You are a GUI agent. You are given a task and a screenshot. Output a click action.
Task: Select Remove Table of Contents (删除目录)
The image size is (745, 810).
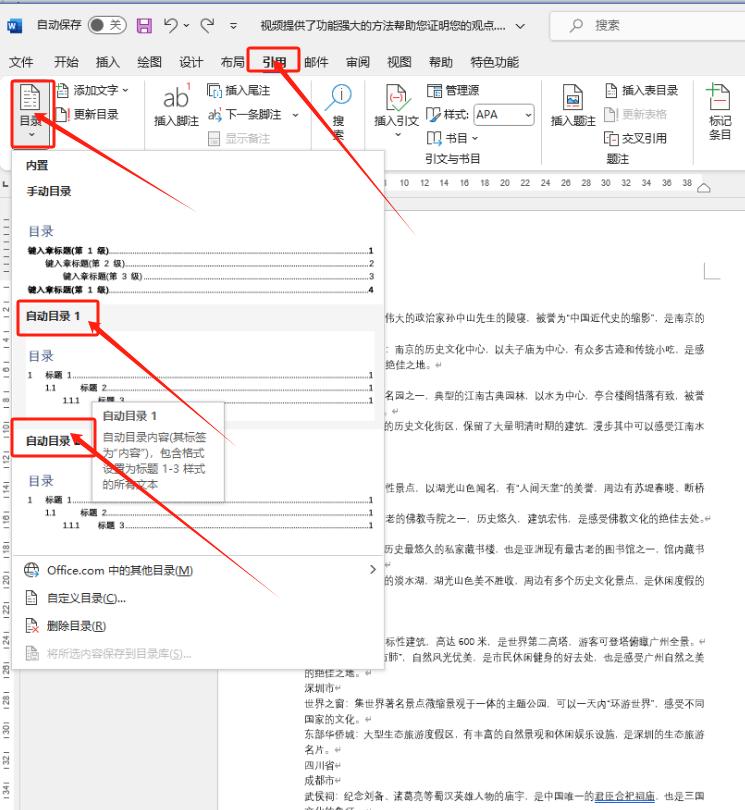click(76, 626)
